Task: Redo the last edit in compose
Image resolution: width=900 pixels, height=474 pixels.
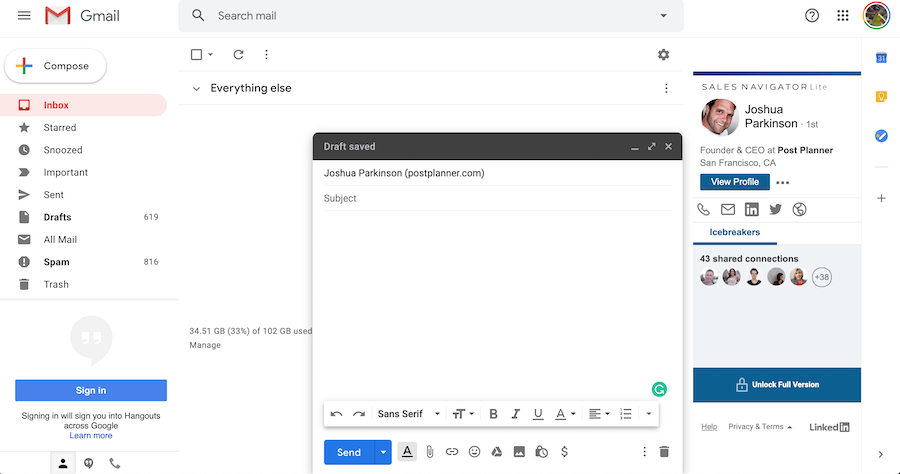Action: click(x=359, y=414)
